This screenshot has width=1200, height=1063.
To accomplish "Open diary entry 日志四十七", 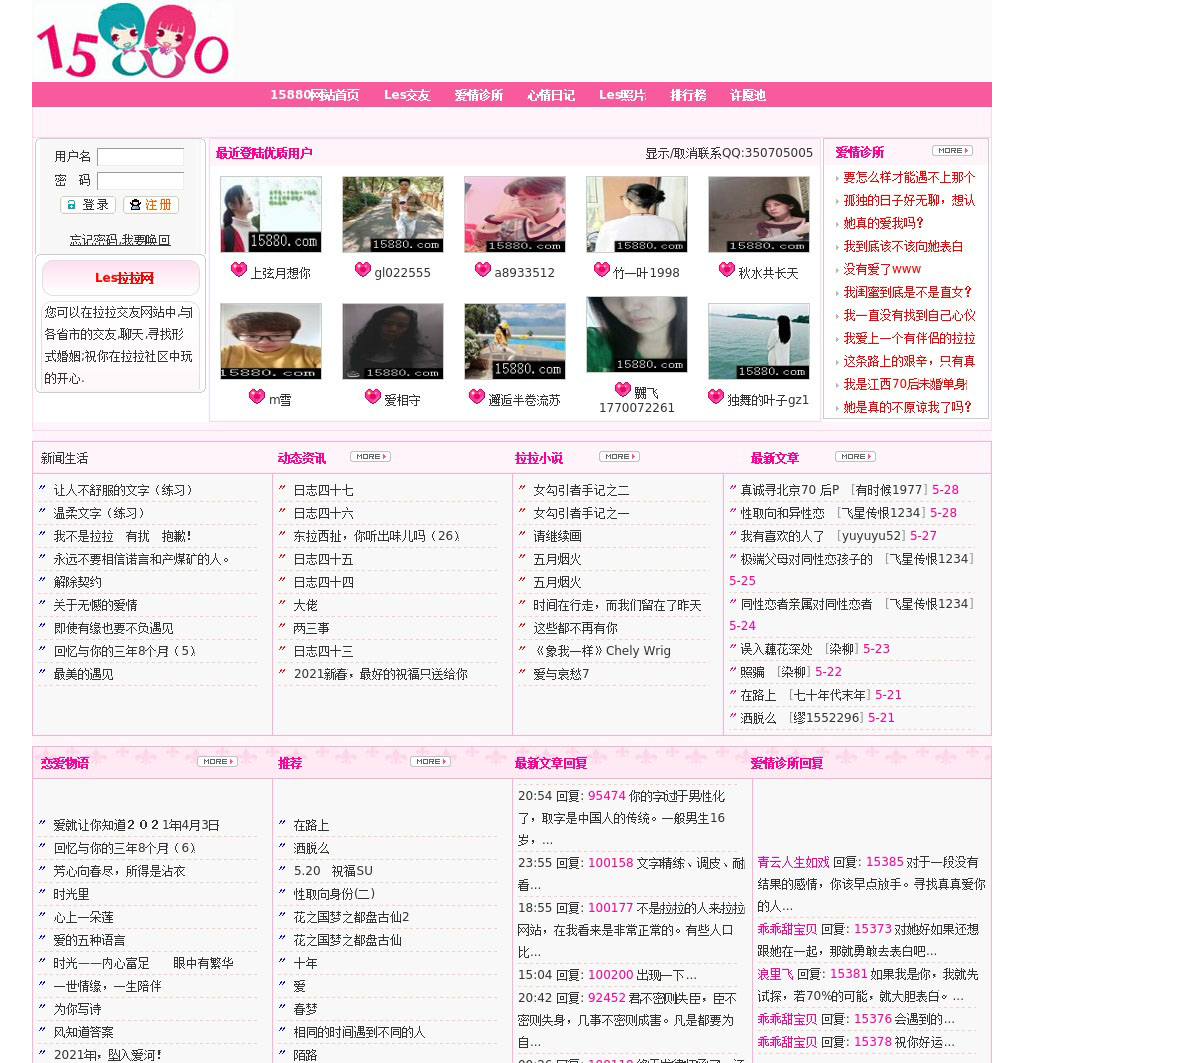I will tap(323, 490).
